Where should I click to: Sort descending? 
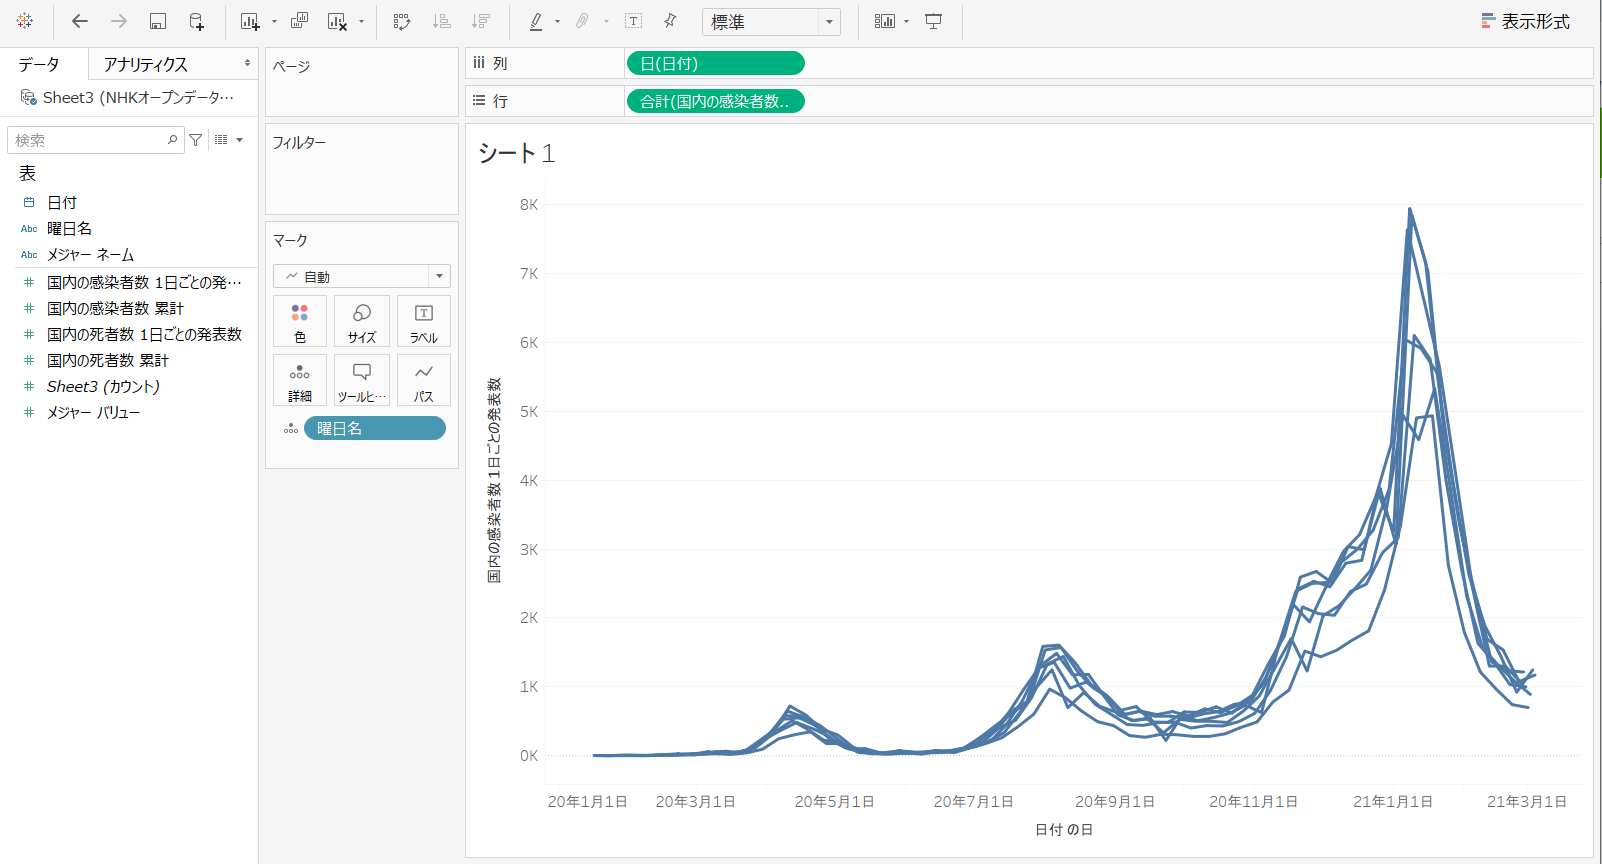pyautogui.click(x=481, y=21)
